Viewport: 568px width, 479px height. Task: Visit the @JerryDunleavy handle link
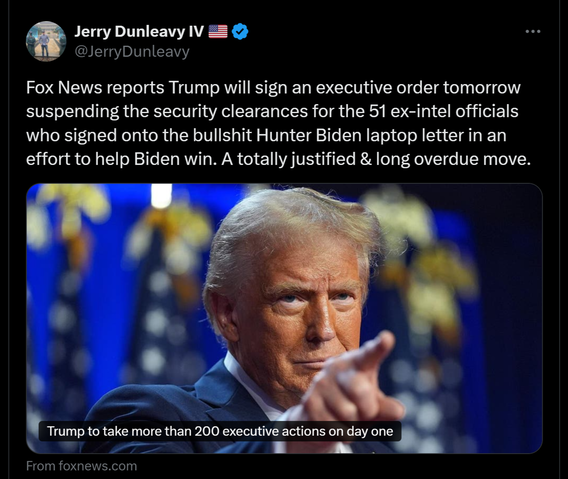point(132,51)
